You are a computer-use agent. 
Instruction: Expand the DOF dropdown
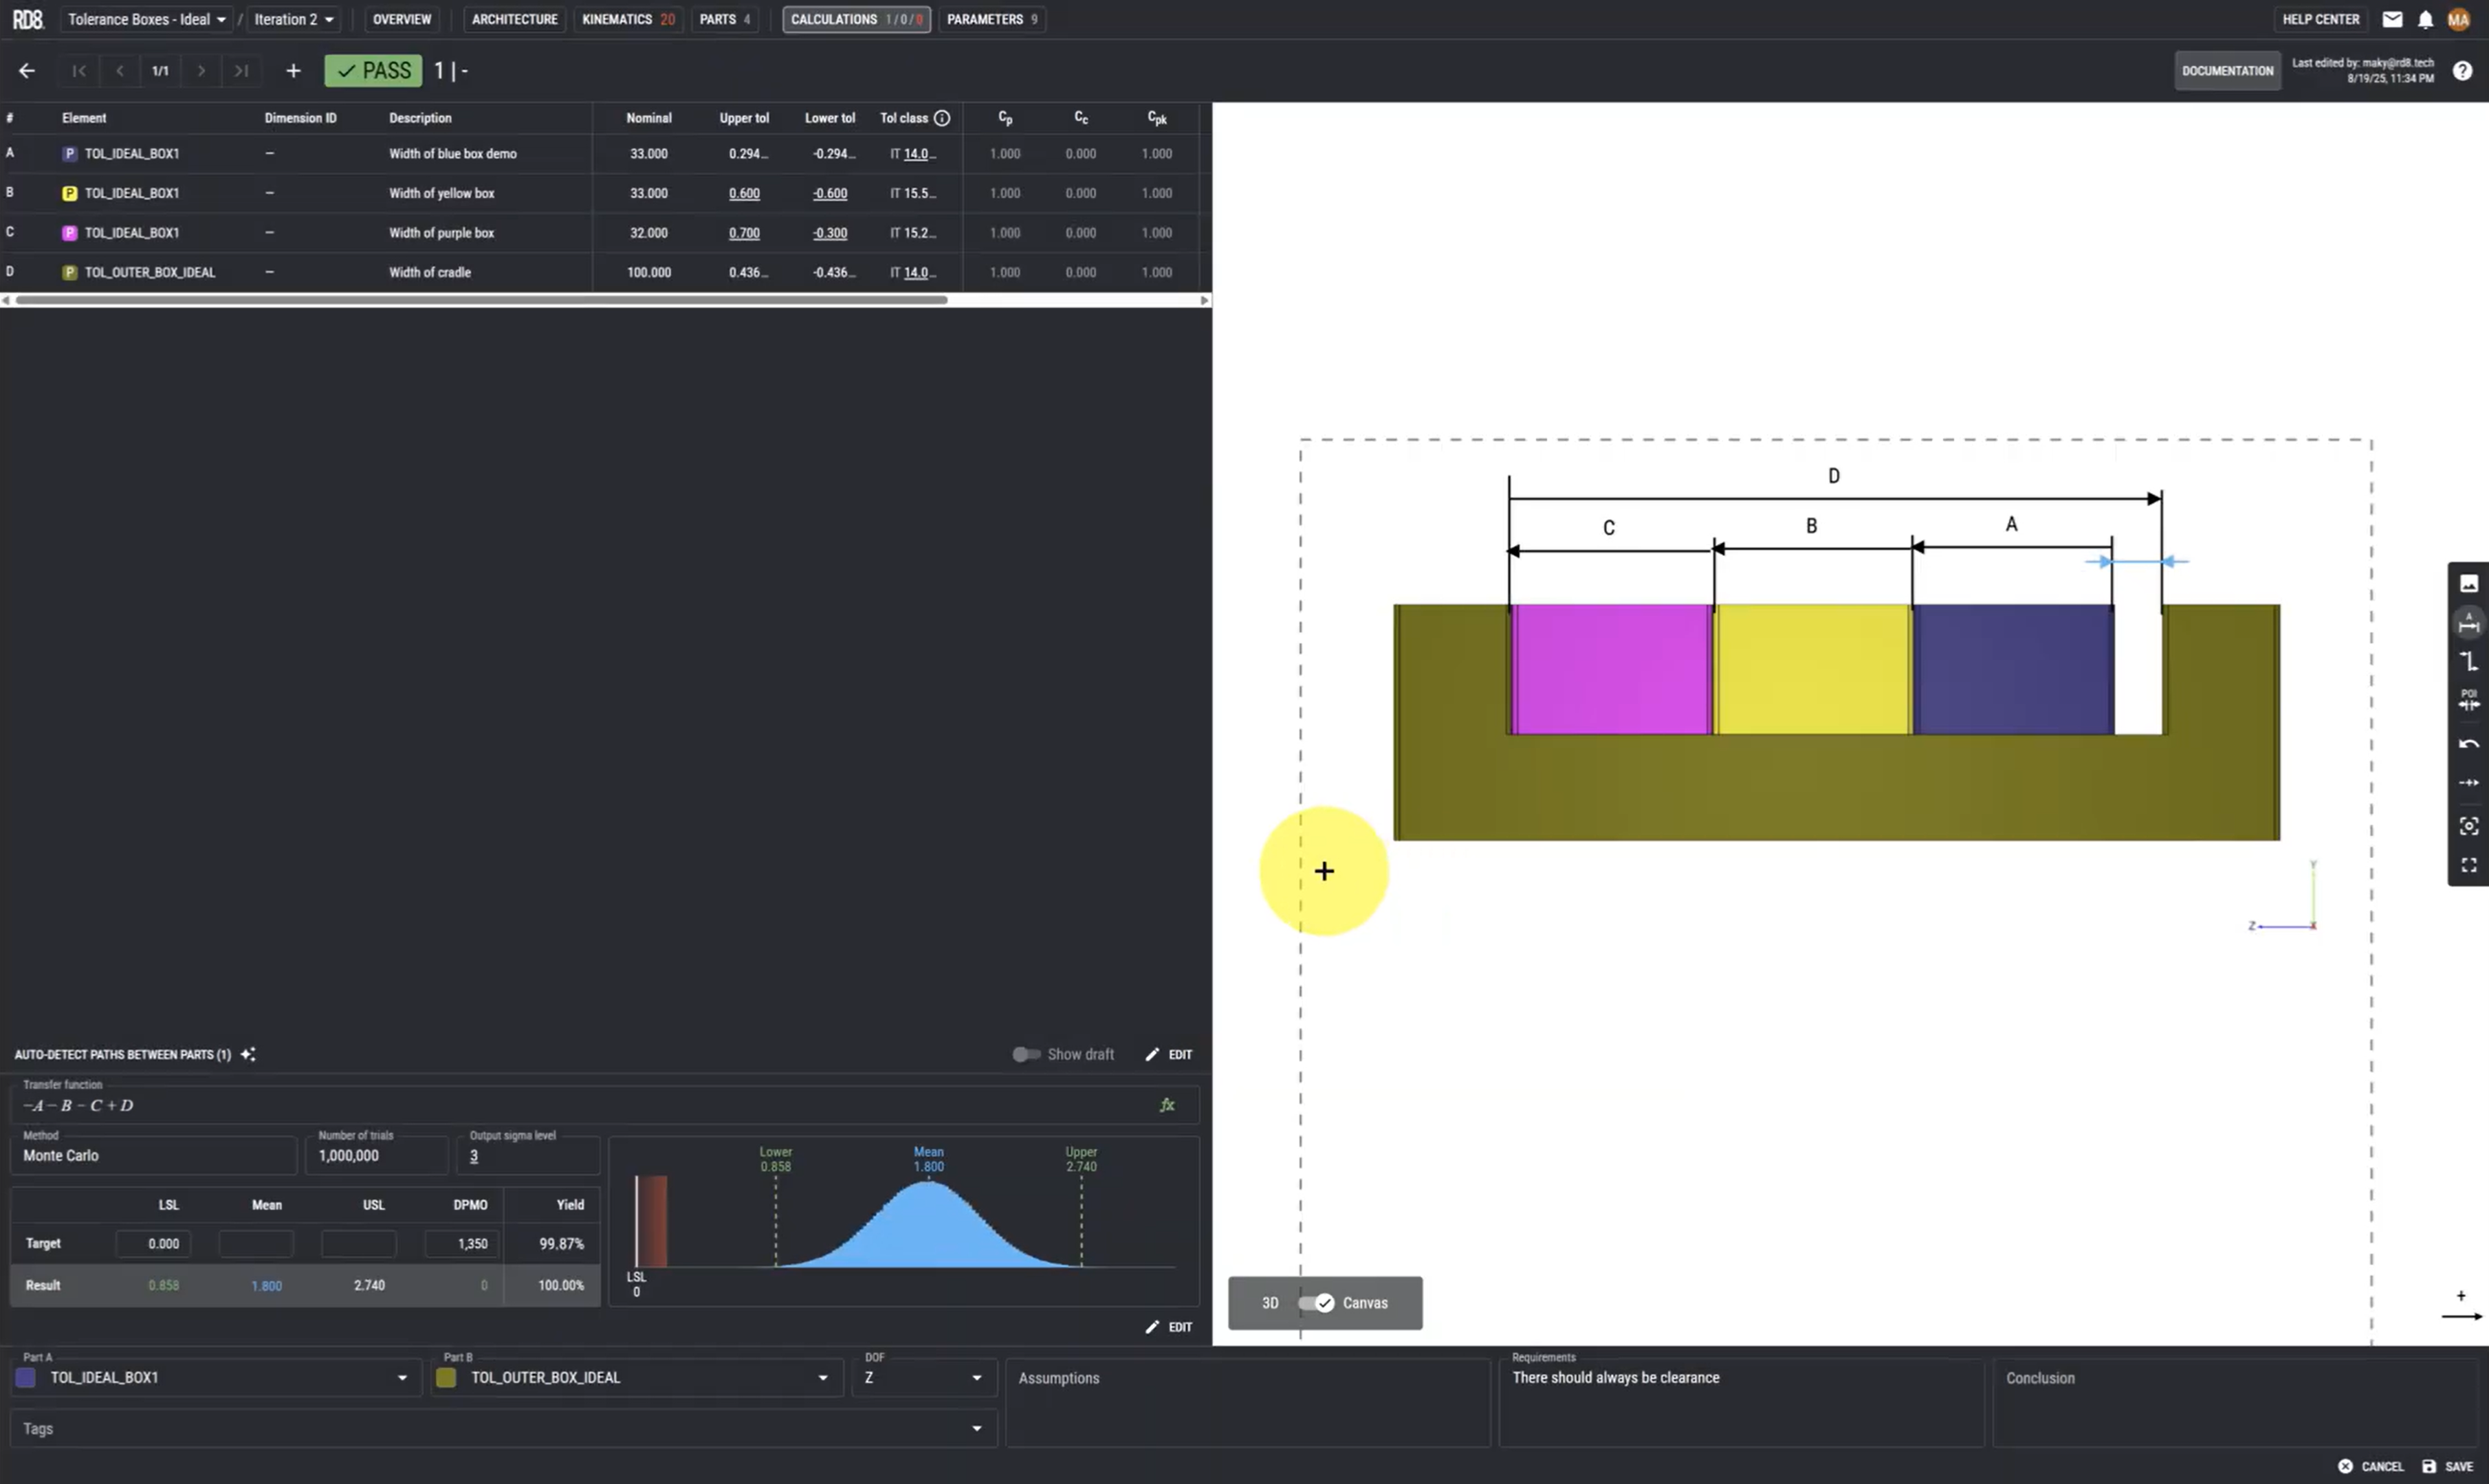tap(976, 1377)
